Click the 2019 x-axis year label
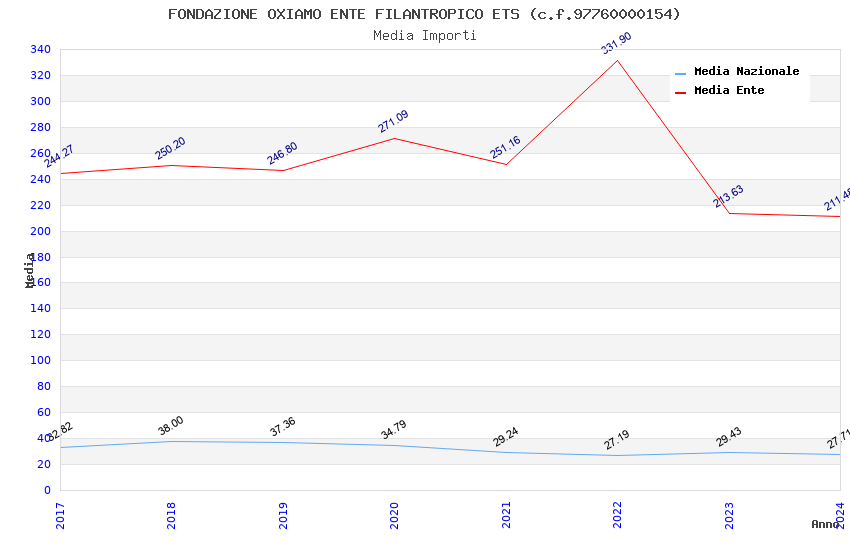 (x=283, y=515)
